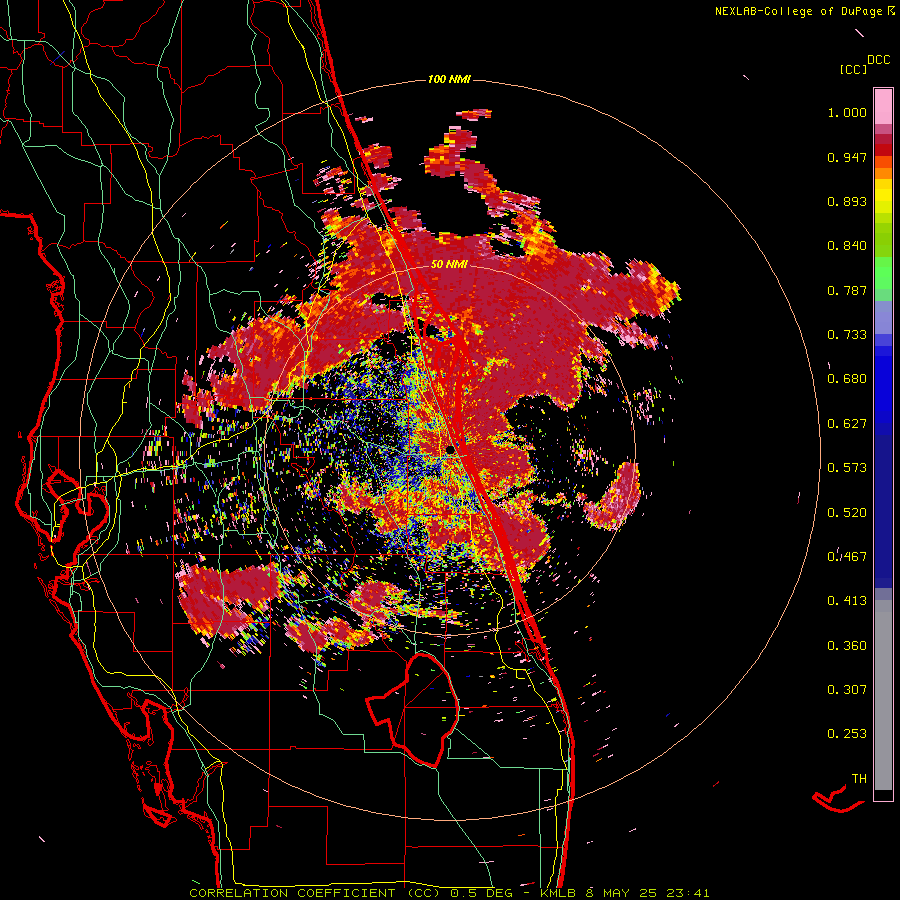Select the 1.000 legend value
Screen dimensions: 900x900
847,112
